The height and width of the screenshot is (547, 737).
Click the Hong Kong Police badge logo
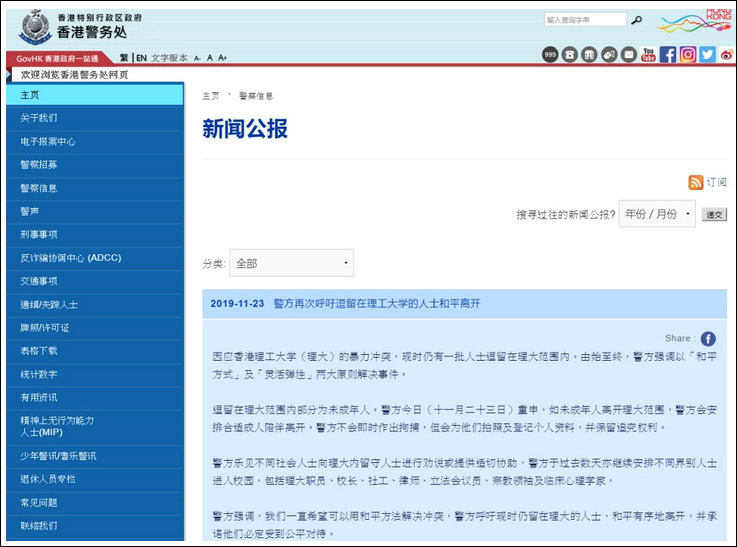click(x=34, y=27)
